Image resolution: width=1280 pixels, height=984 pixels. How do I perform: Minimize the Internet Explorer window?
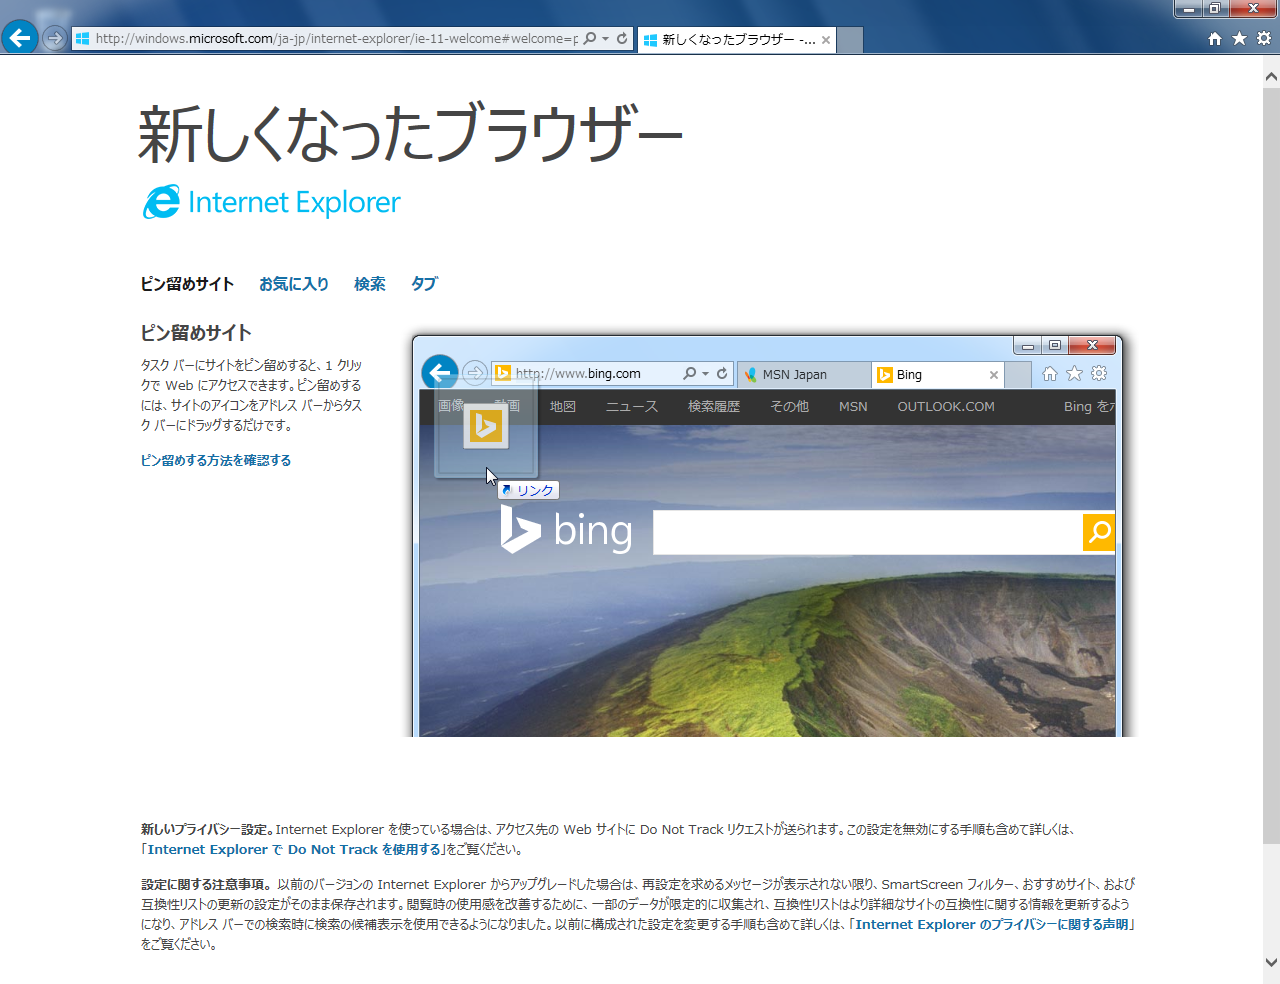[1188, 9]
